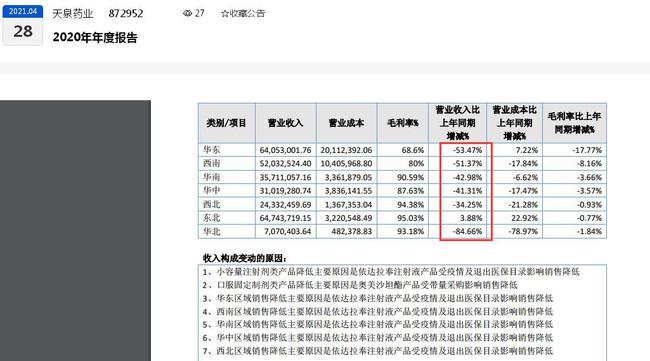The width and height of the screenshot is (650, 361).
Task: Select the 营业收入 column header
Action: pos(286,123)
